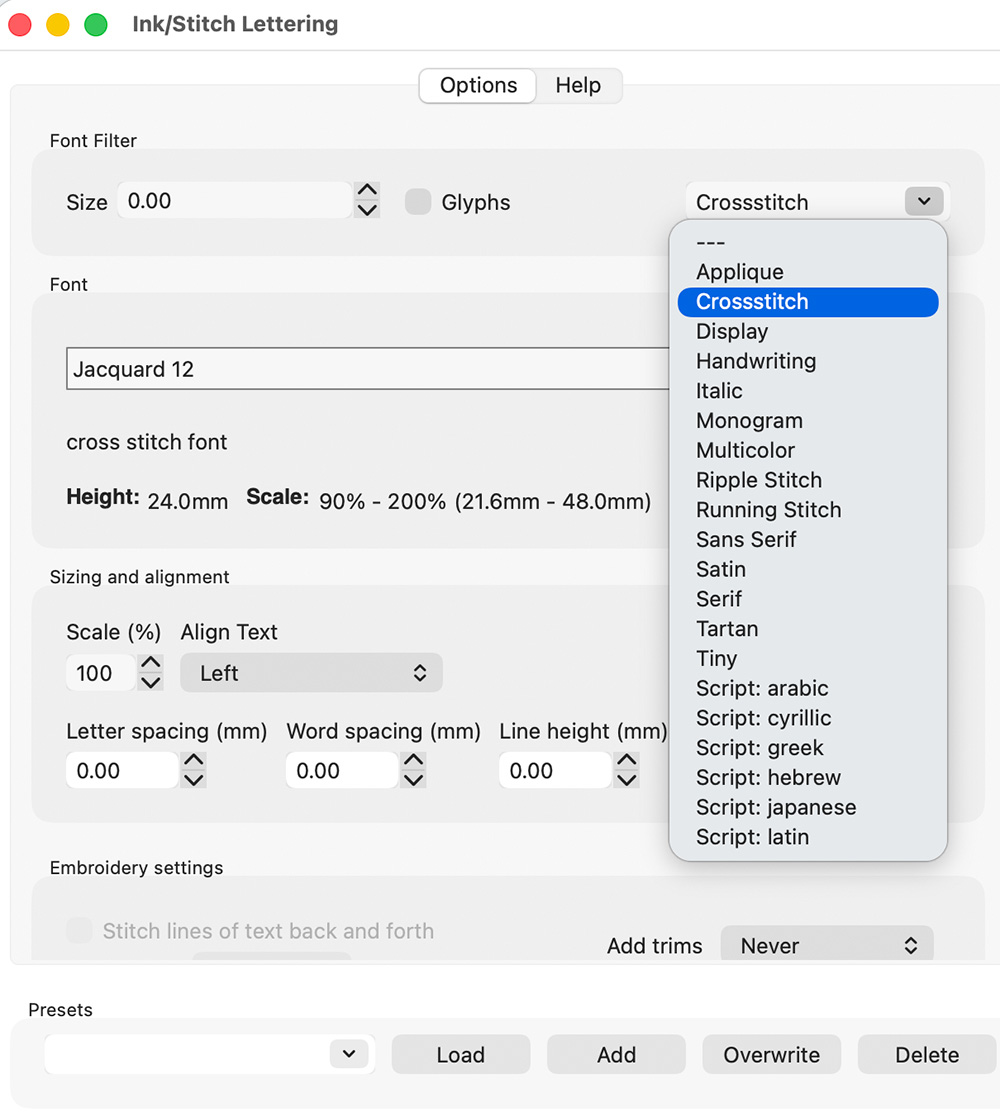Choose Script: hebrew option
1000x1117 pixels.
tap(808, 778)
